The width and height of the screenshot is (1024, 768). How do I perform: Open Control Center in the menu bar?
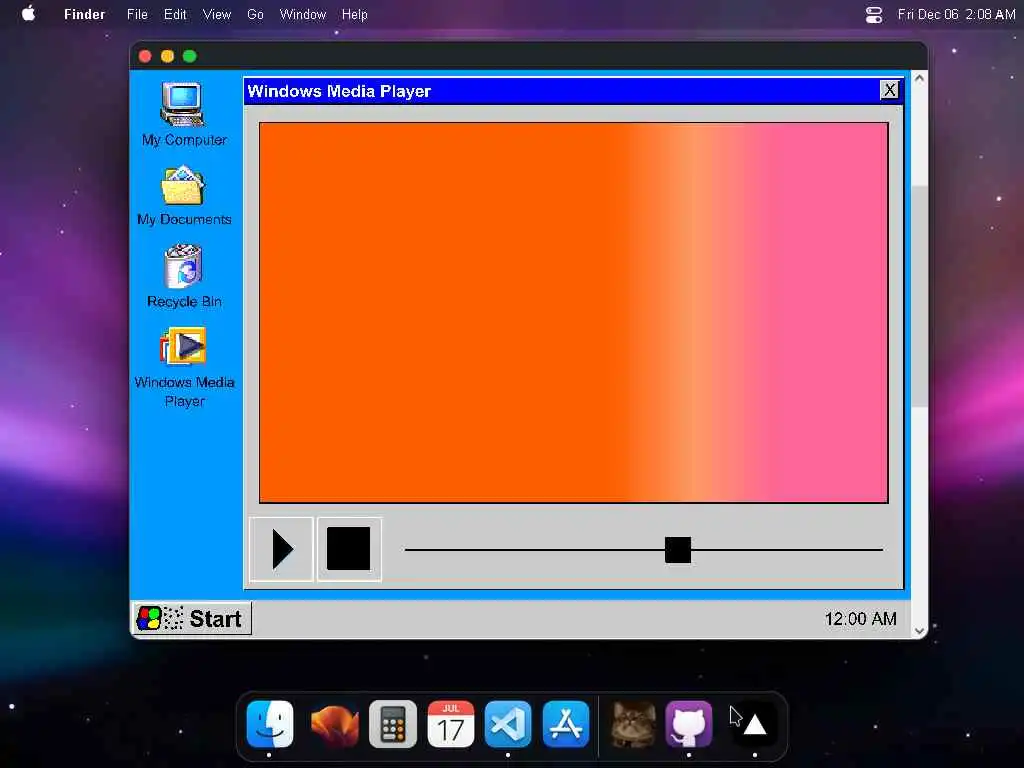(874, 14)
